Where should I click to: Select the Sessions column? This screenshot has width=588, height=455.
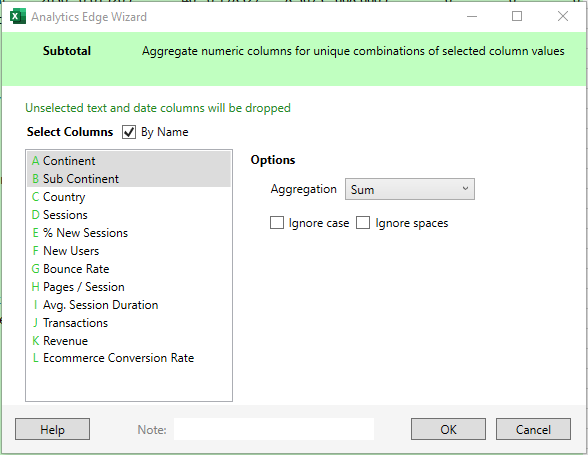tap(129, 215)
